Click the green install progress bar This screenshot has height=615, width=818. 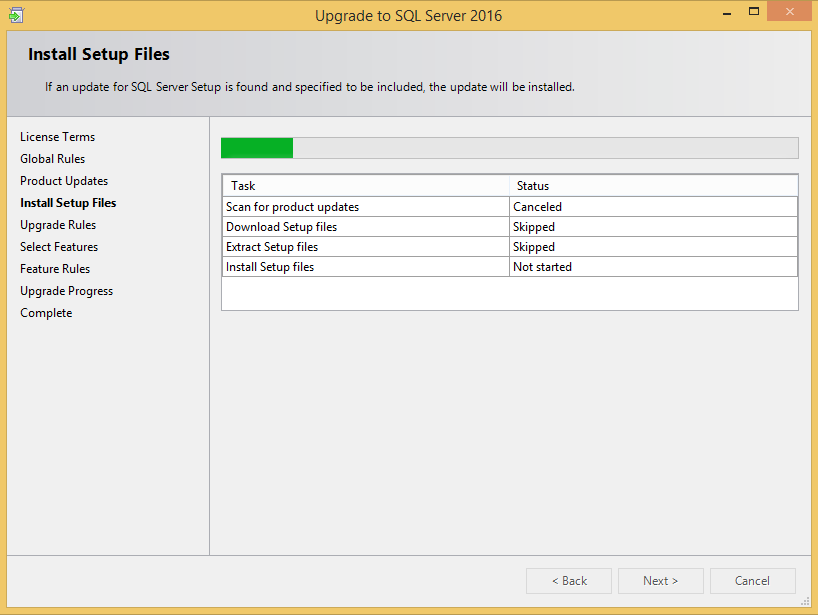(509, 148)
